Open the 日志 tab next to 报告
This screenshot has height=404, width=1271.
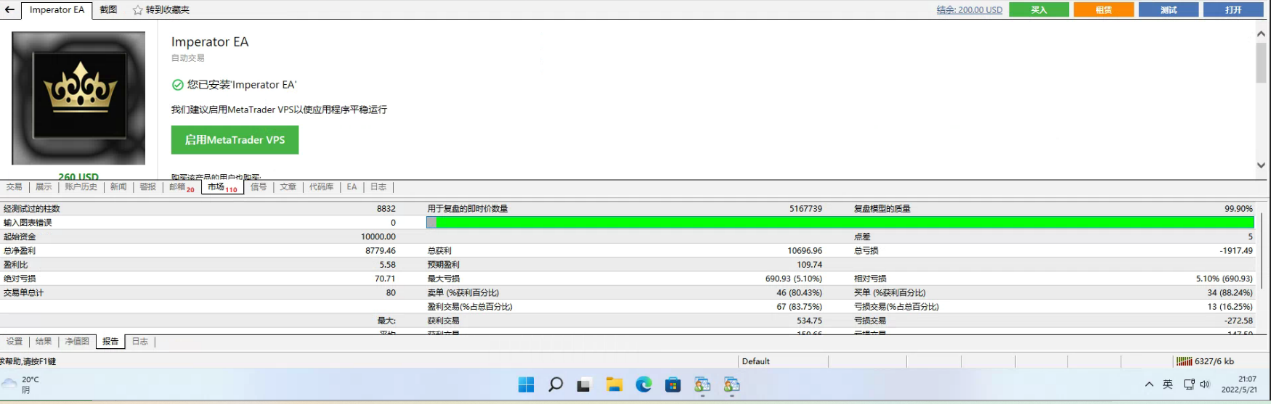(139, 341)
